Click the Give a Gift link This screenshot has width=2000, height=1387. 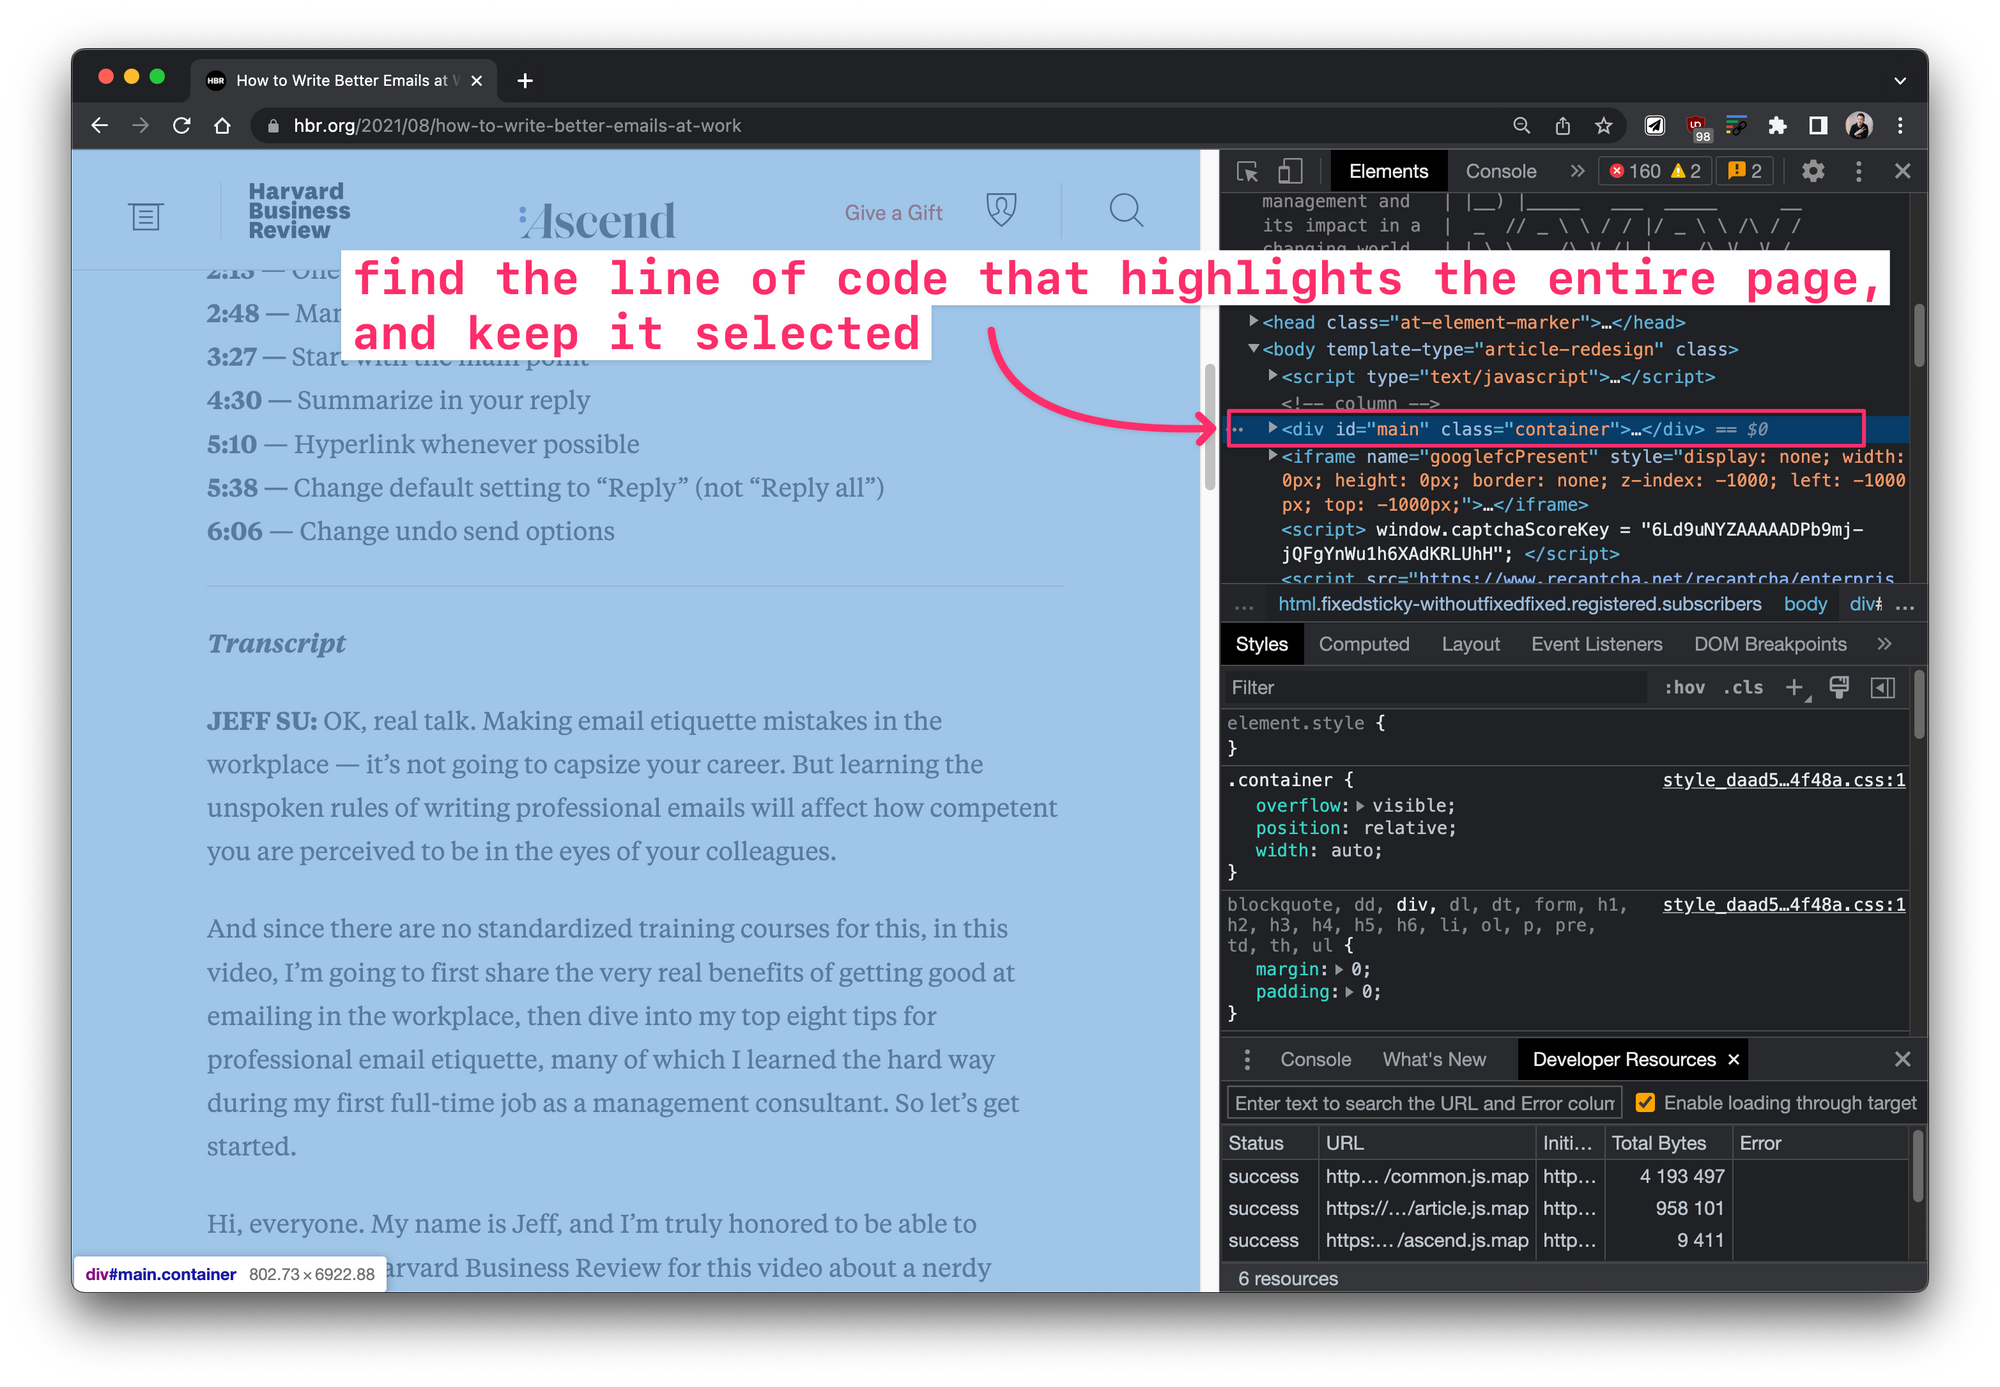pyautogui.click(x=893, y=213)
